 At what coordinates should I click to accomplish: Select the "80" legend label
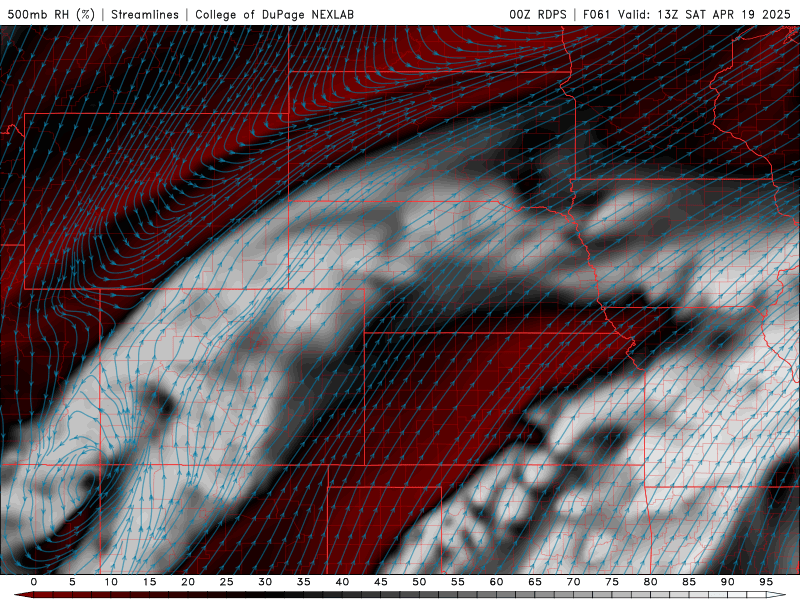[650, 582]
